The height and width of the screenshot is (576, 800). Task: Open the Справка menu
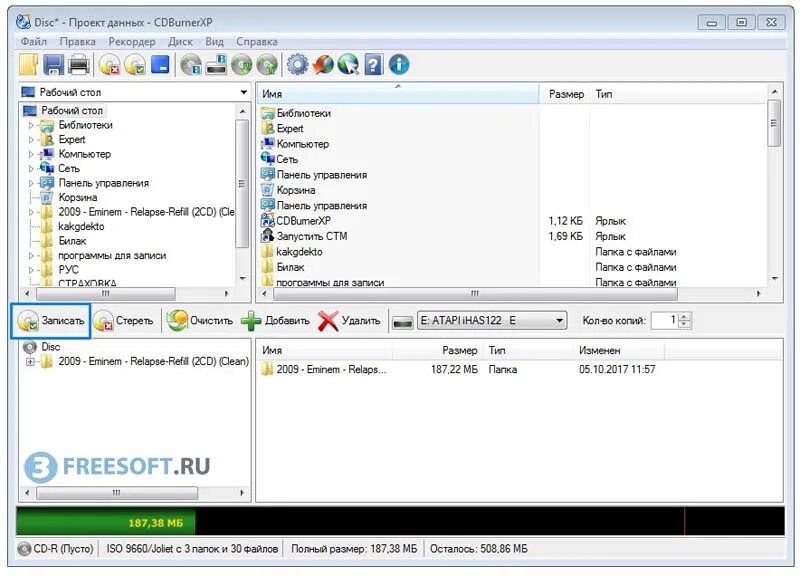tap(257, 42)
